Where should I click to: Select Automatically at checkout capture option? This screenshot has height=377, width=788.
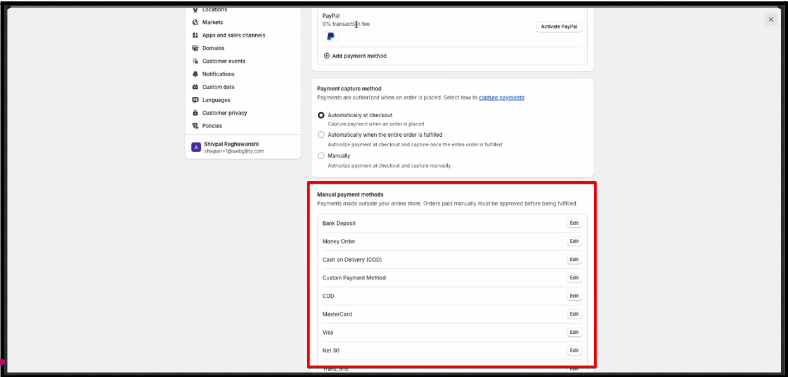[x=321, y=115]
